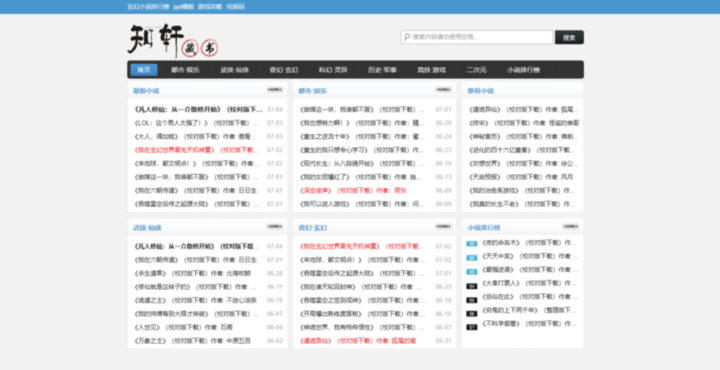Screen dimensions: 720x370
Task: Open 《重生之逆流十年》 in 都市·娱乐 list
Action: tap(362, 137)
